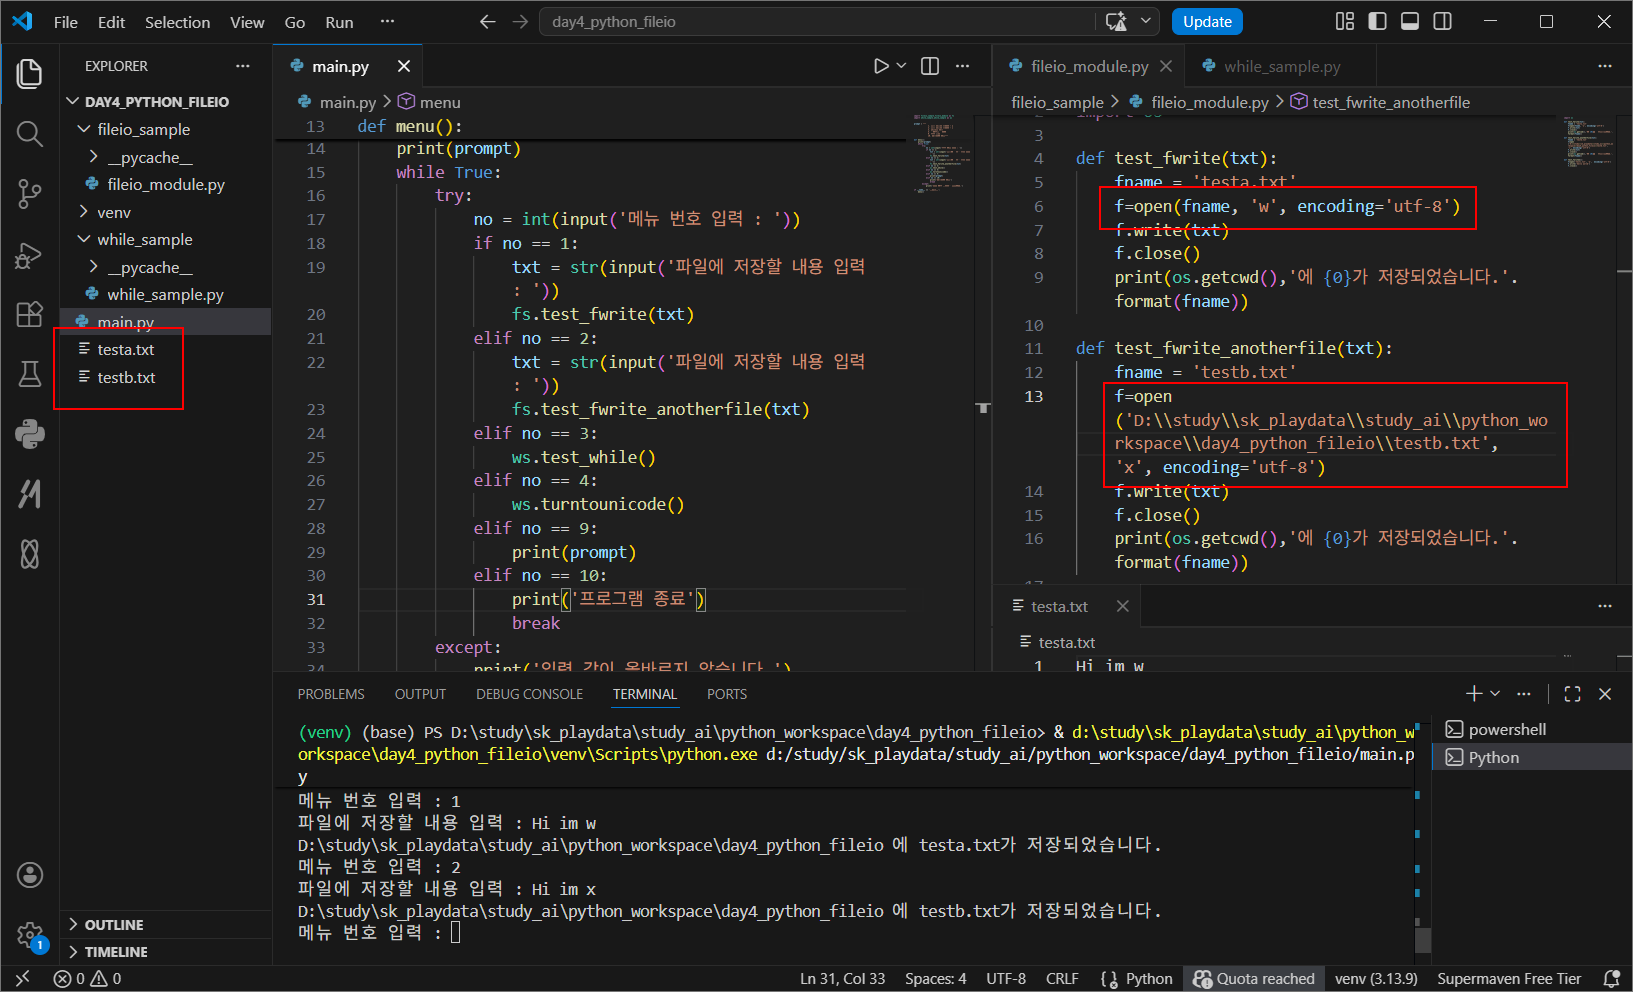Open notifications bell in status bar
The height and width of the screenshot is (992, 1633).
(x=1611, y=979)
